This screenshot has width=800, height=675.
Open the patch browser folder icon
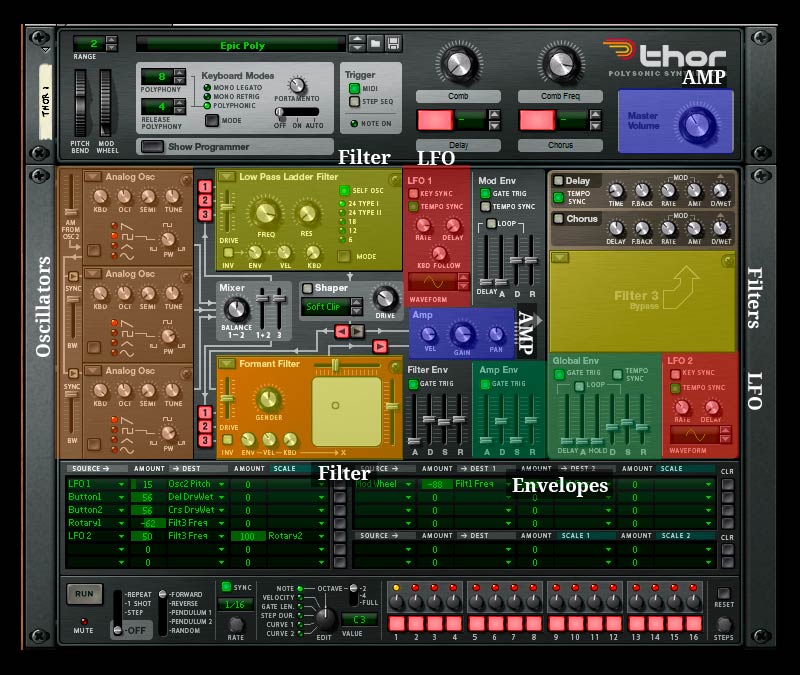376,43
